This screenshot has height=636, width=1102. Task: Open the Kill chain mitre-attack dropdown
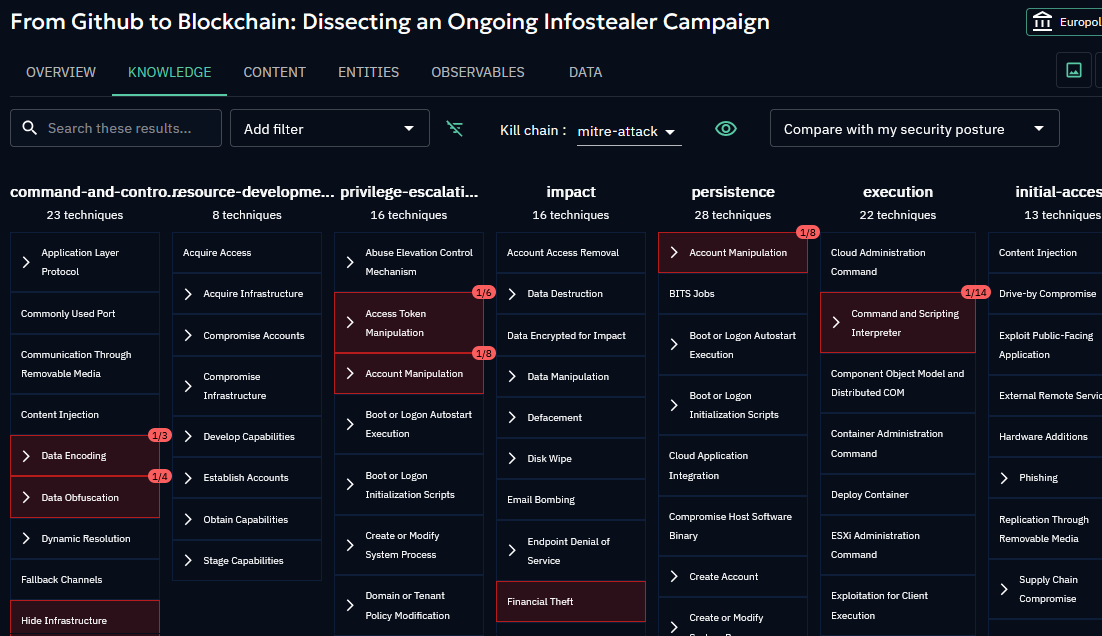tap(629, 131)
